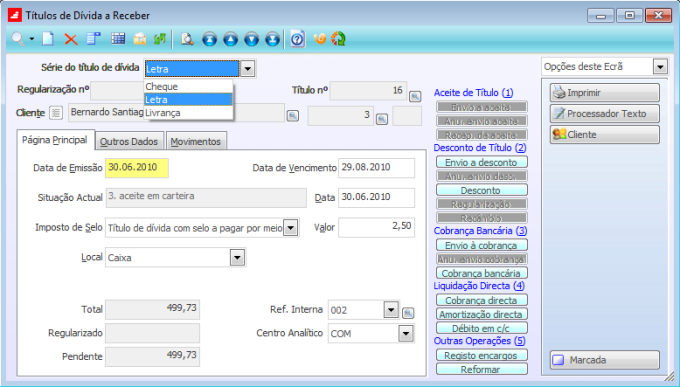Viewport: 680px width, 387px height.
Task: Click the Data de Vencimento field
Action: coord(376,168)
